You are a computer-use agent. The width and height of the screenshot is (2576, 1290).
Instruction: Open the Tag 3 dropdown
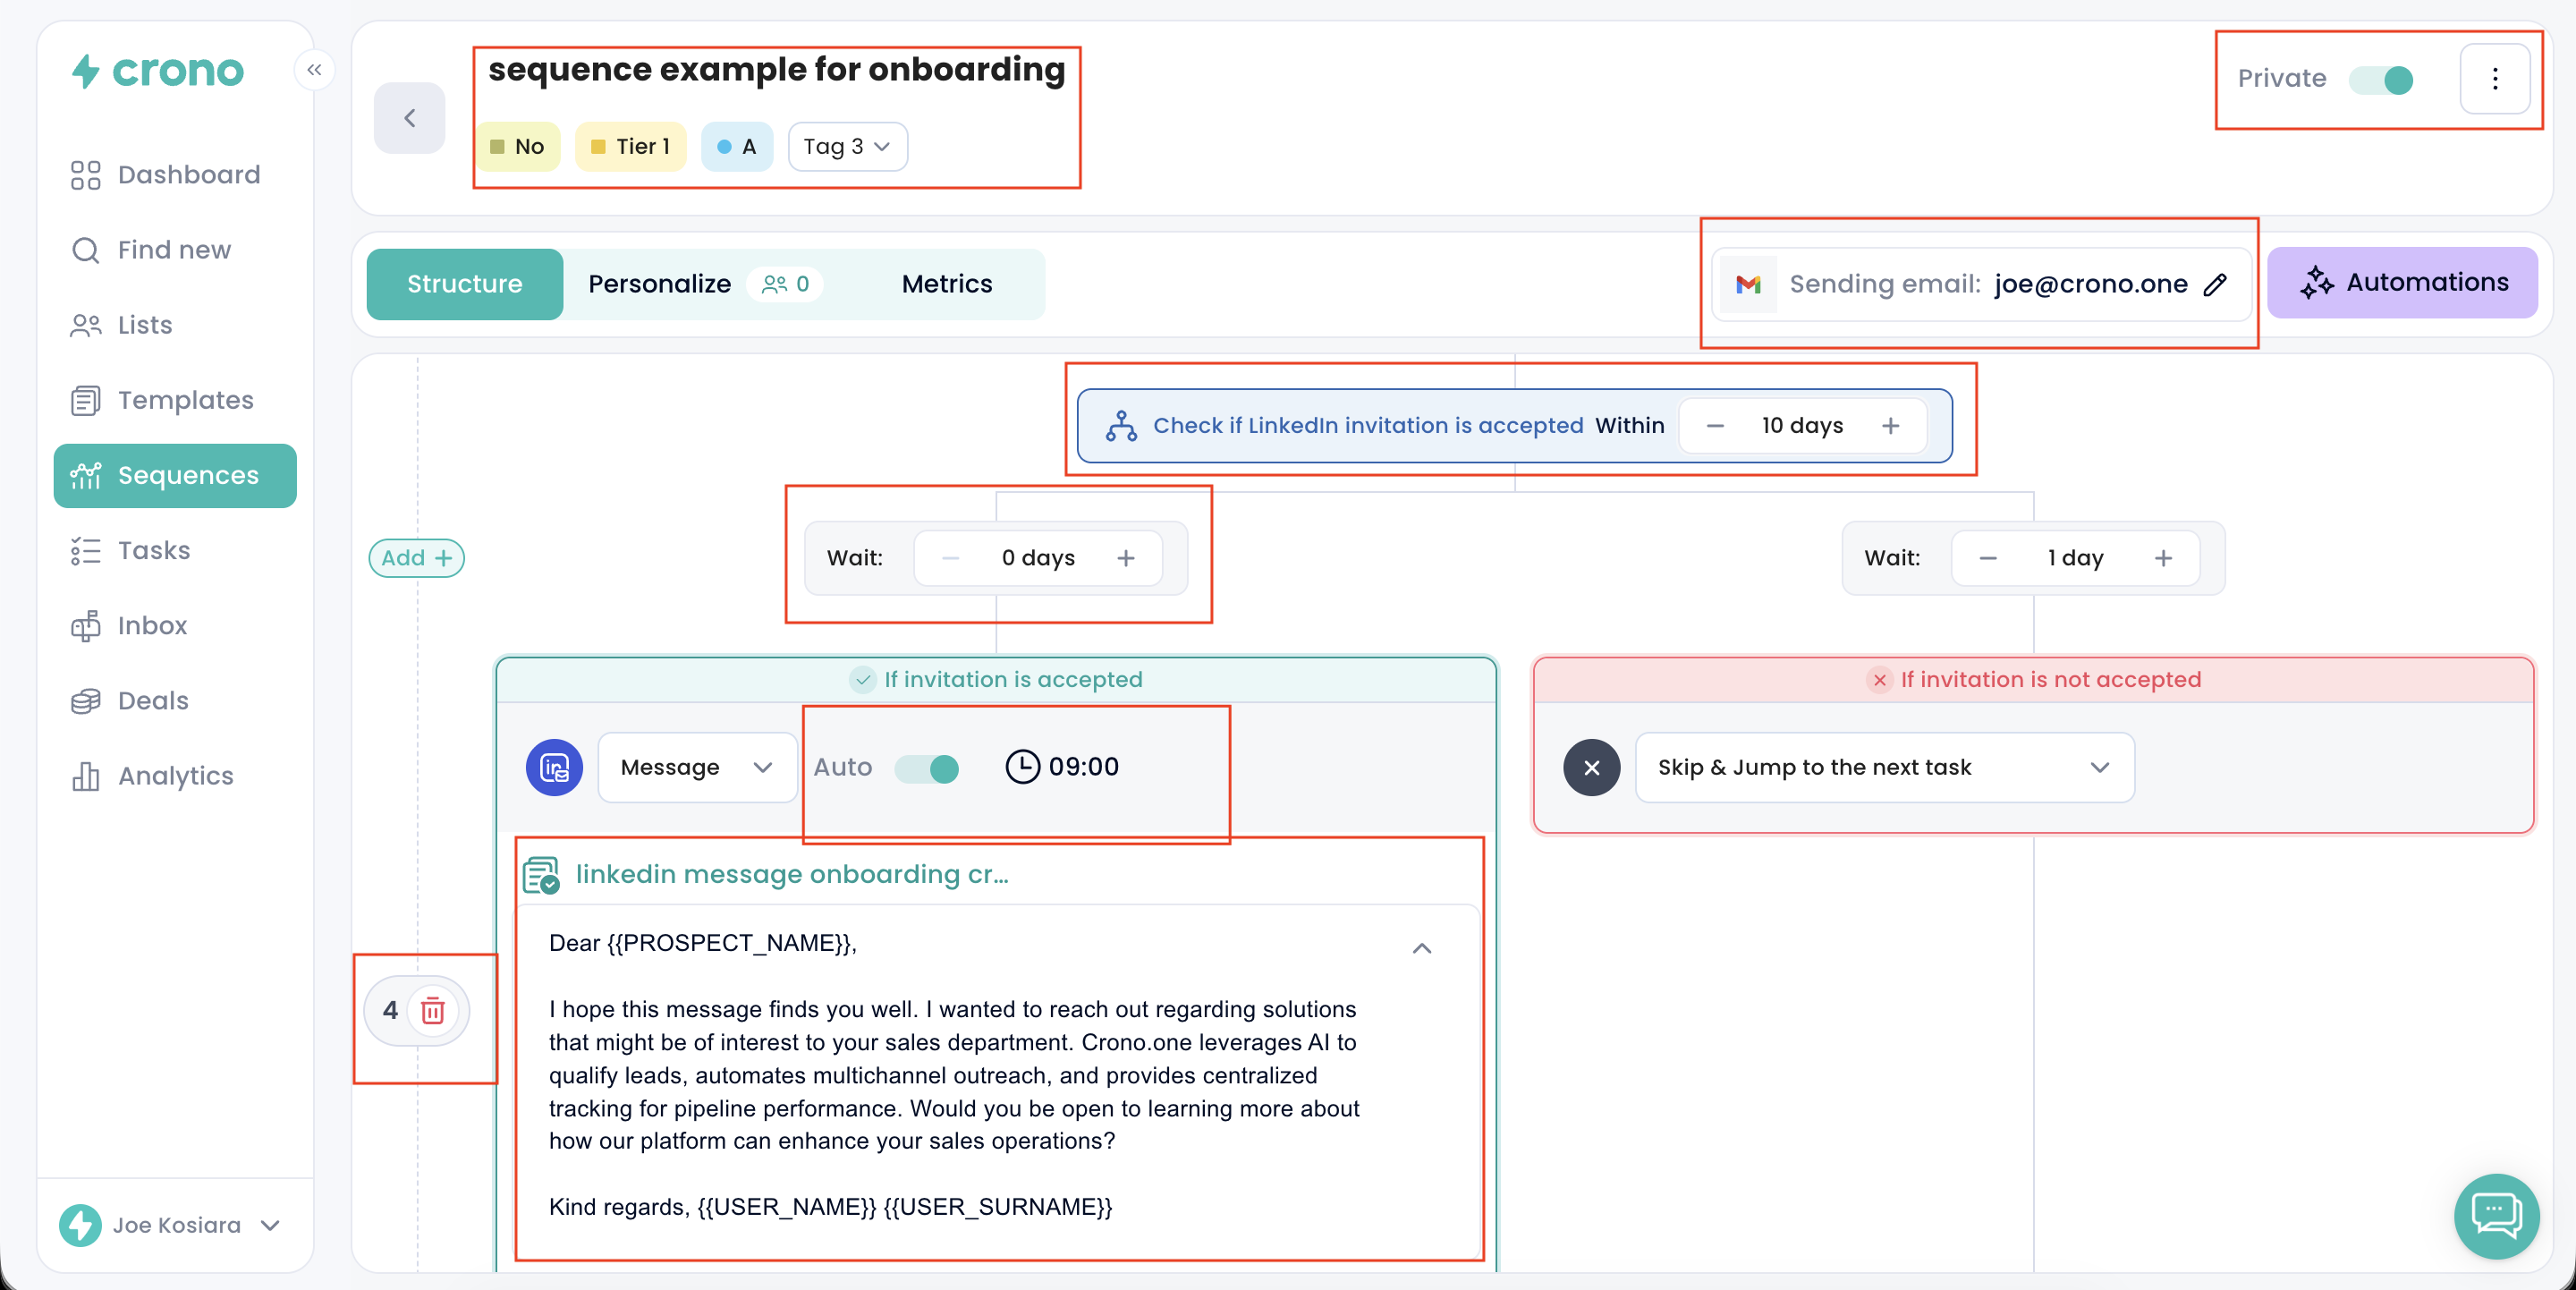click(x=847, y=147)
